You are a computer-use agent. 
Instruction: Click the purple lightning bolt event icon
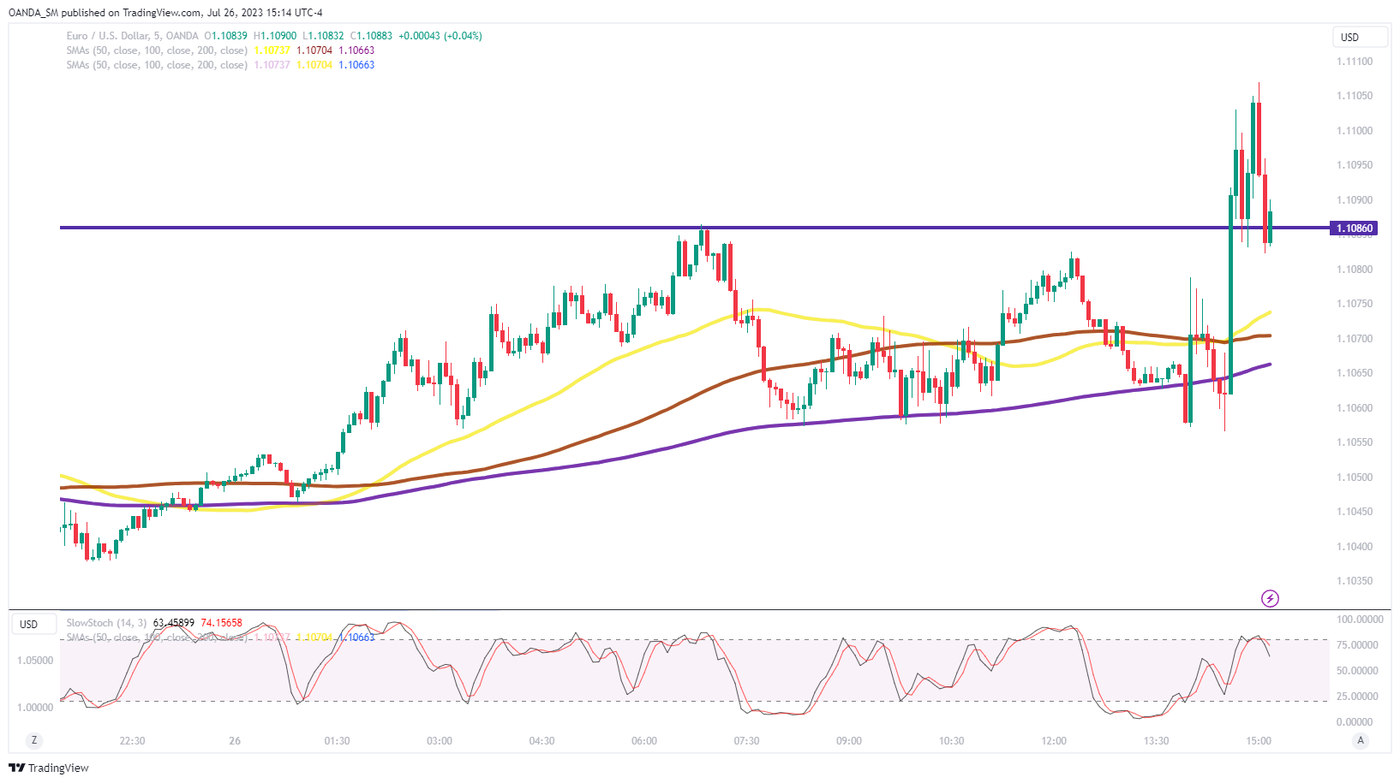[1270, 598]
